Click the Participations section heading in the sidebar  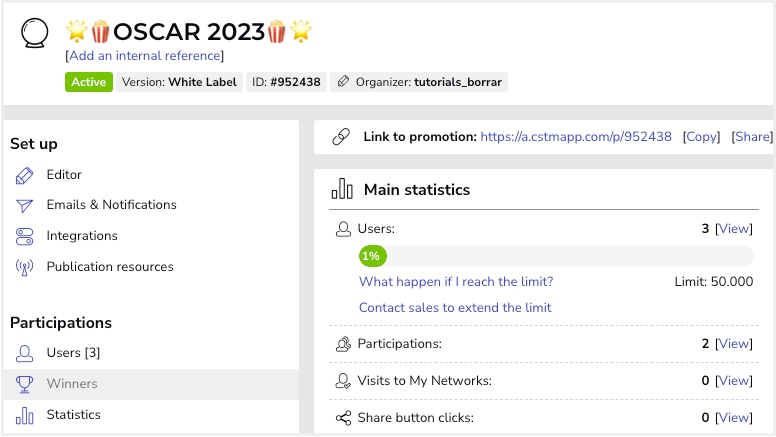[x=61, y=323]
